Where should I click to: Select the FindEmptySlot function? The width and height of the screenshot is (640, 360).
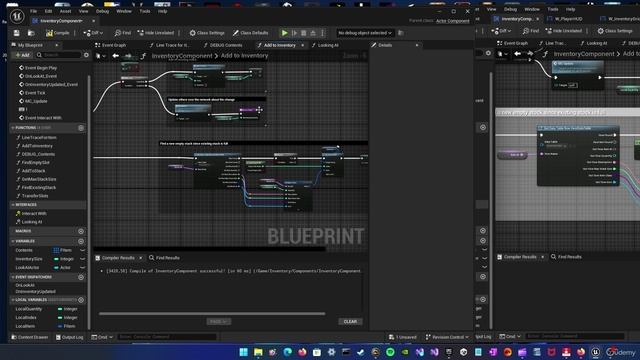pos(35,162)
